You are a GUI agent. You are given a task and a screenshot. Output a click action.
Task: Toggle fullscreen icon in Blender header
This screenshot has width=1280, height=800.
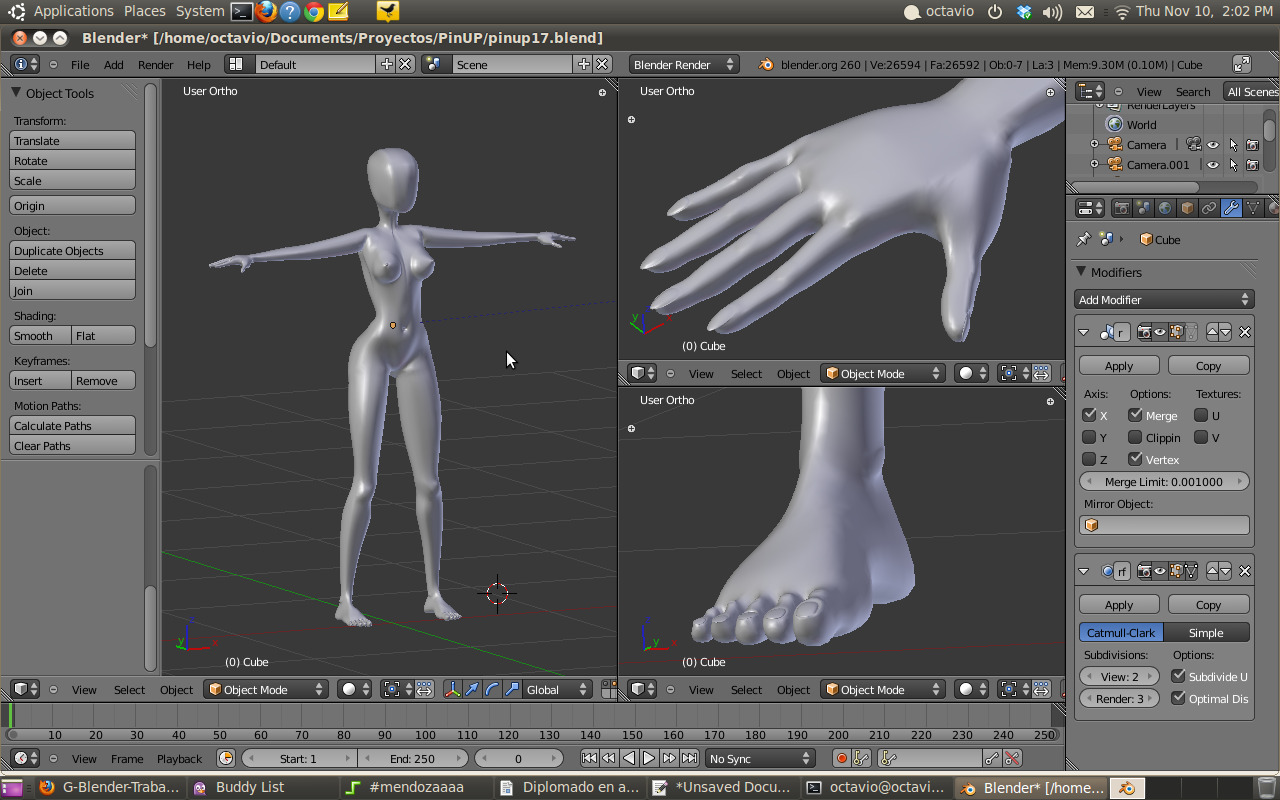click(x=1241, y=64)
